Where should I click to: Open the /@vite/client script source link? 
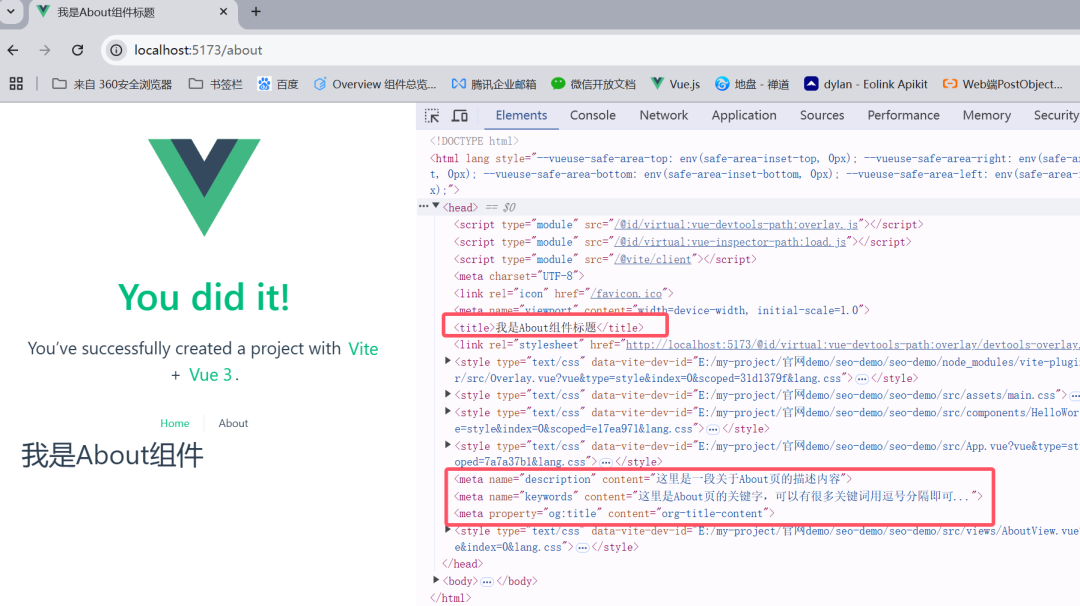[653, 259]
